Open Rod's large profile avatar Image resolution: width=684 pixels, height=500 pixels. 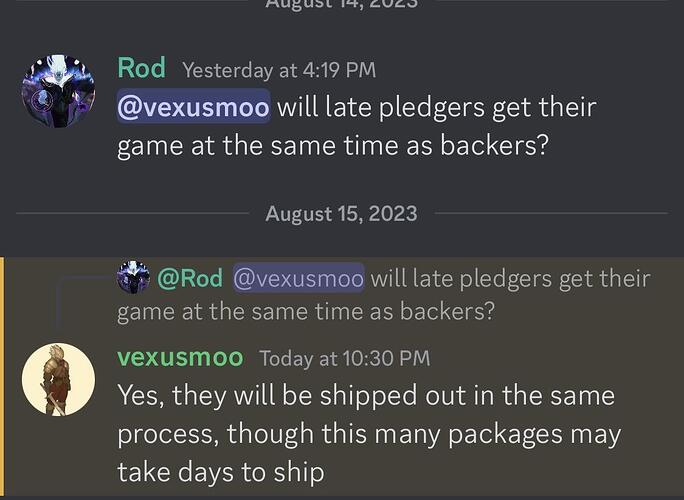click(58, 91)
